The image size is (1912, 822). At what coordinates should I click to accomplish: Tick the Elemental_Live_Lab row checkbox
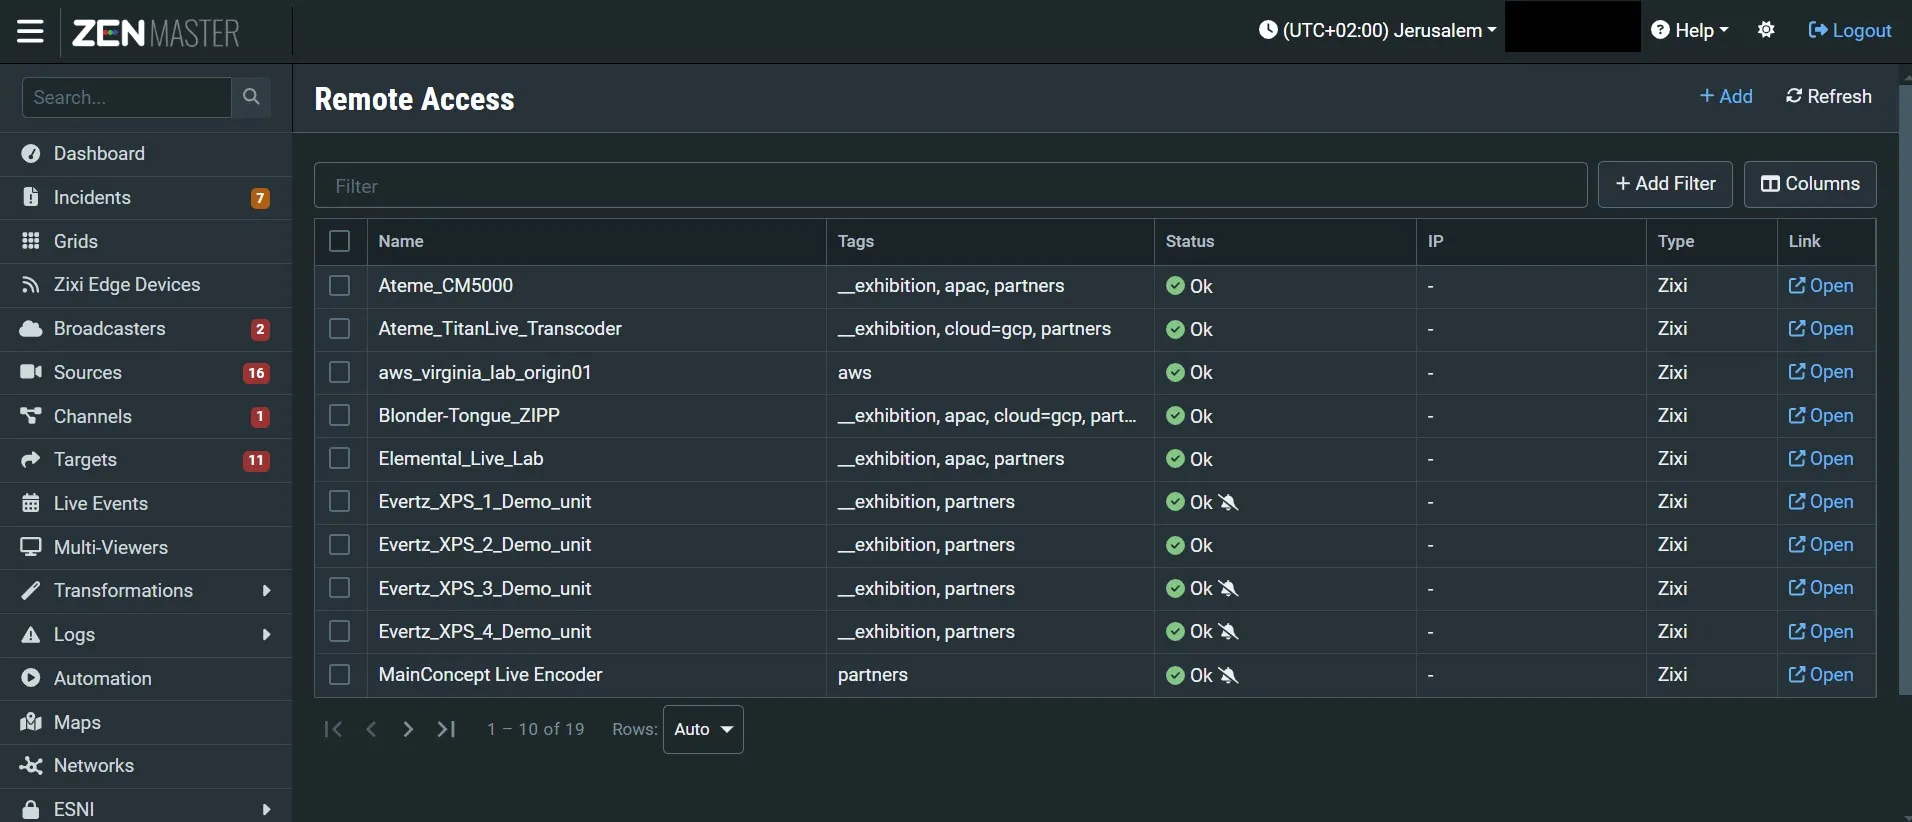tap(340, 458)
